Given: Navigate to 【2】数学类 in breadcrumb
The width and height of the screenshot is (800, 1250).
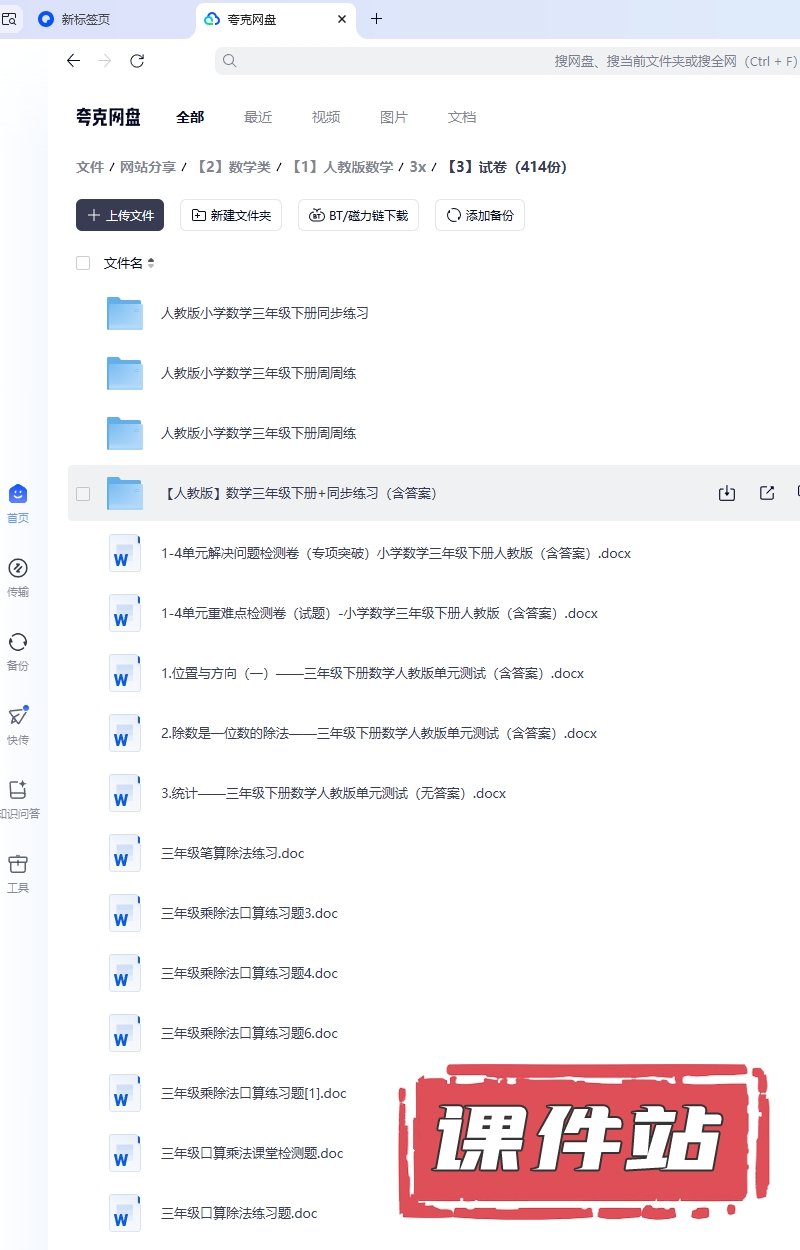Looking at the screenshot, I should click(233, 167).
